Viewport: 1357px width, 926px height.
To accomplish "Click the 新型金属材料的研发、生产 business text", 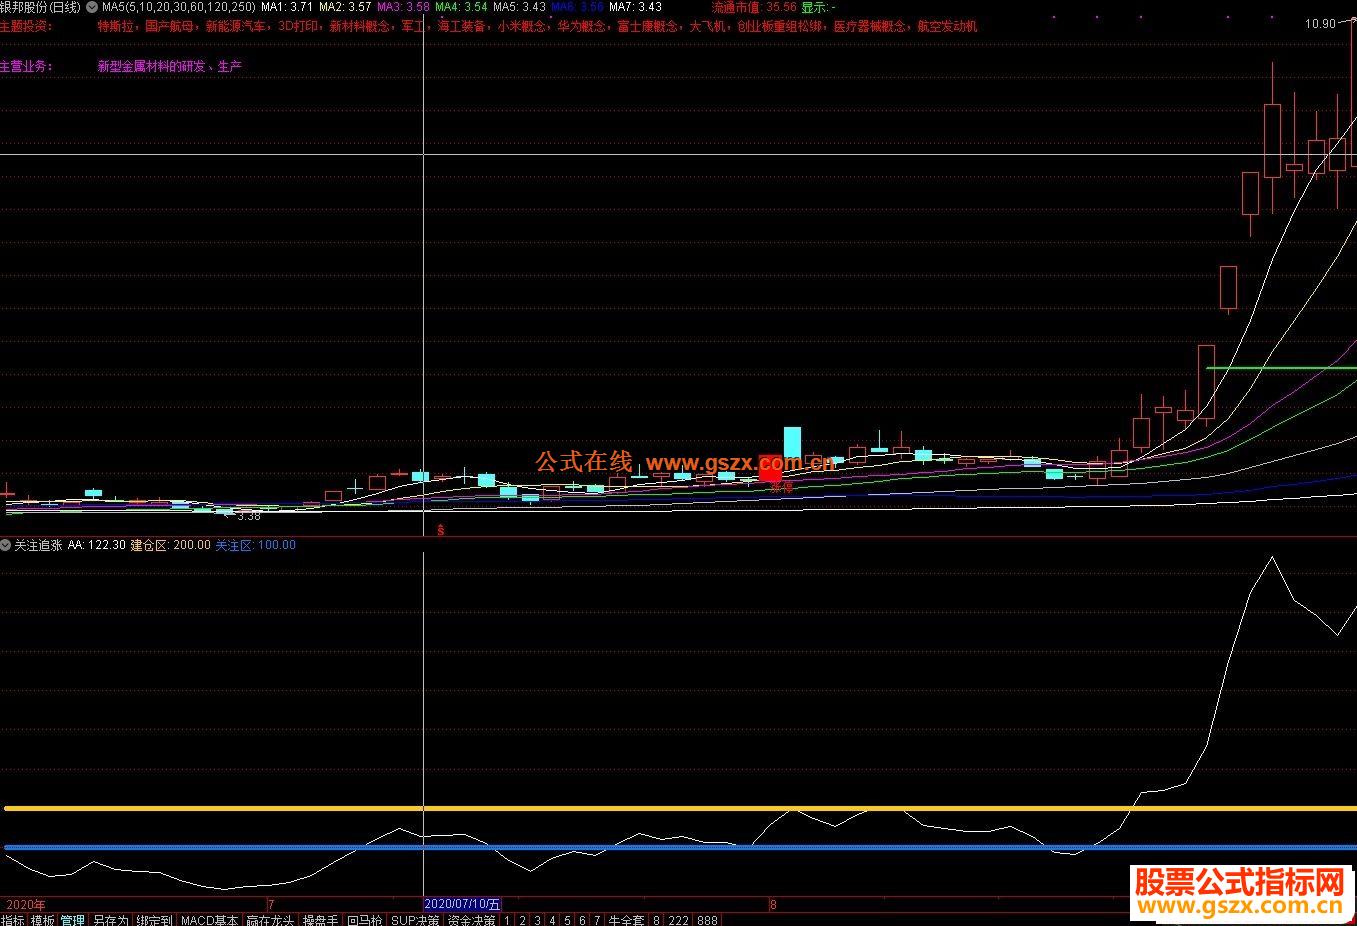I will coord(169,67).
